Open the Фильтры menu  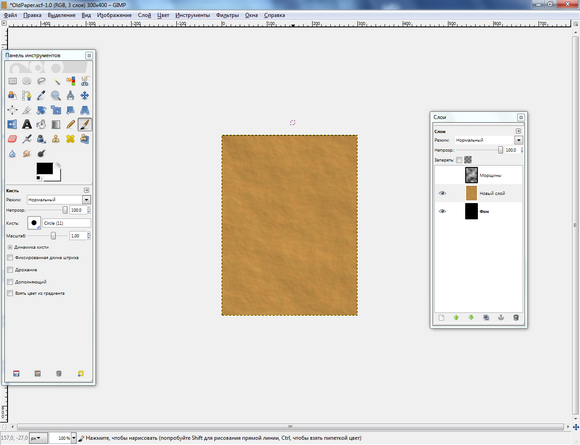click(227, 15)
